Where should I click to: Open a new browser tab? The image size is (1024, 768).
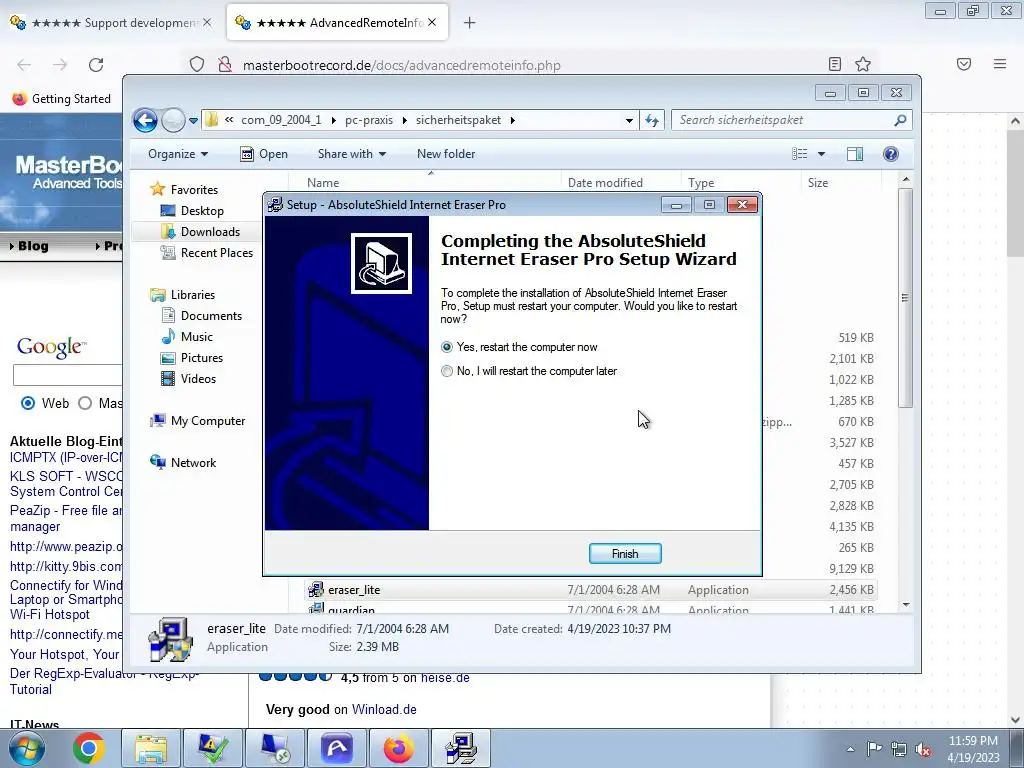(x=470, y=23)
